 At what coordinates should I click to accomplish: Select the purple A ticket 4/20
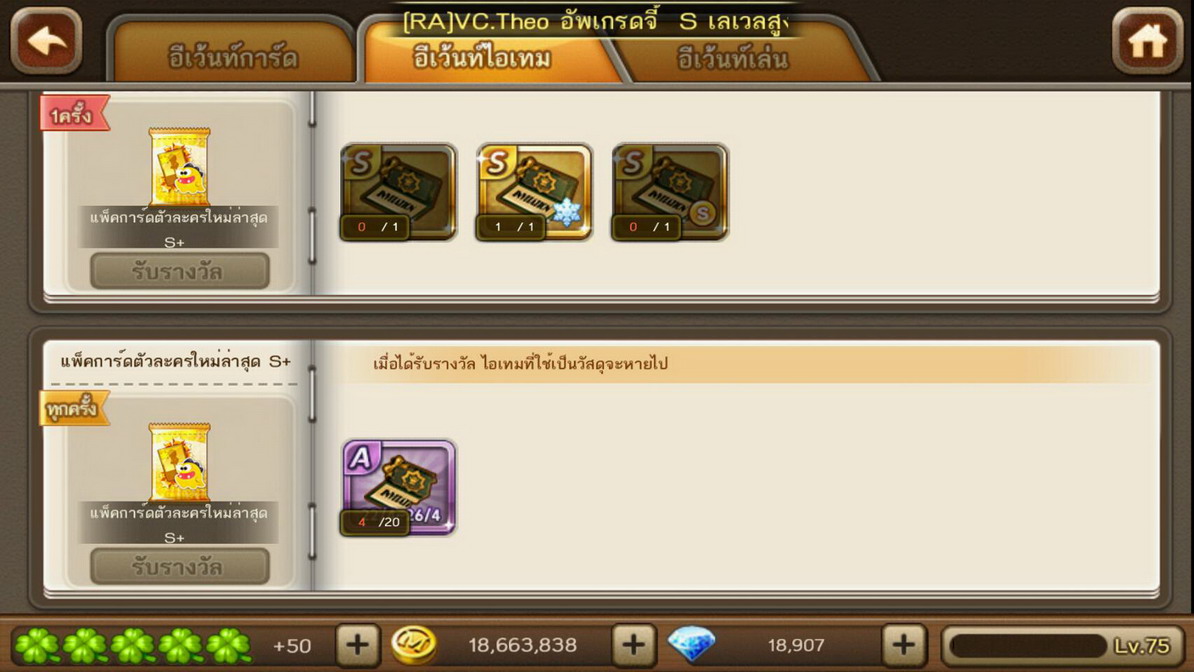[398, 488]
